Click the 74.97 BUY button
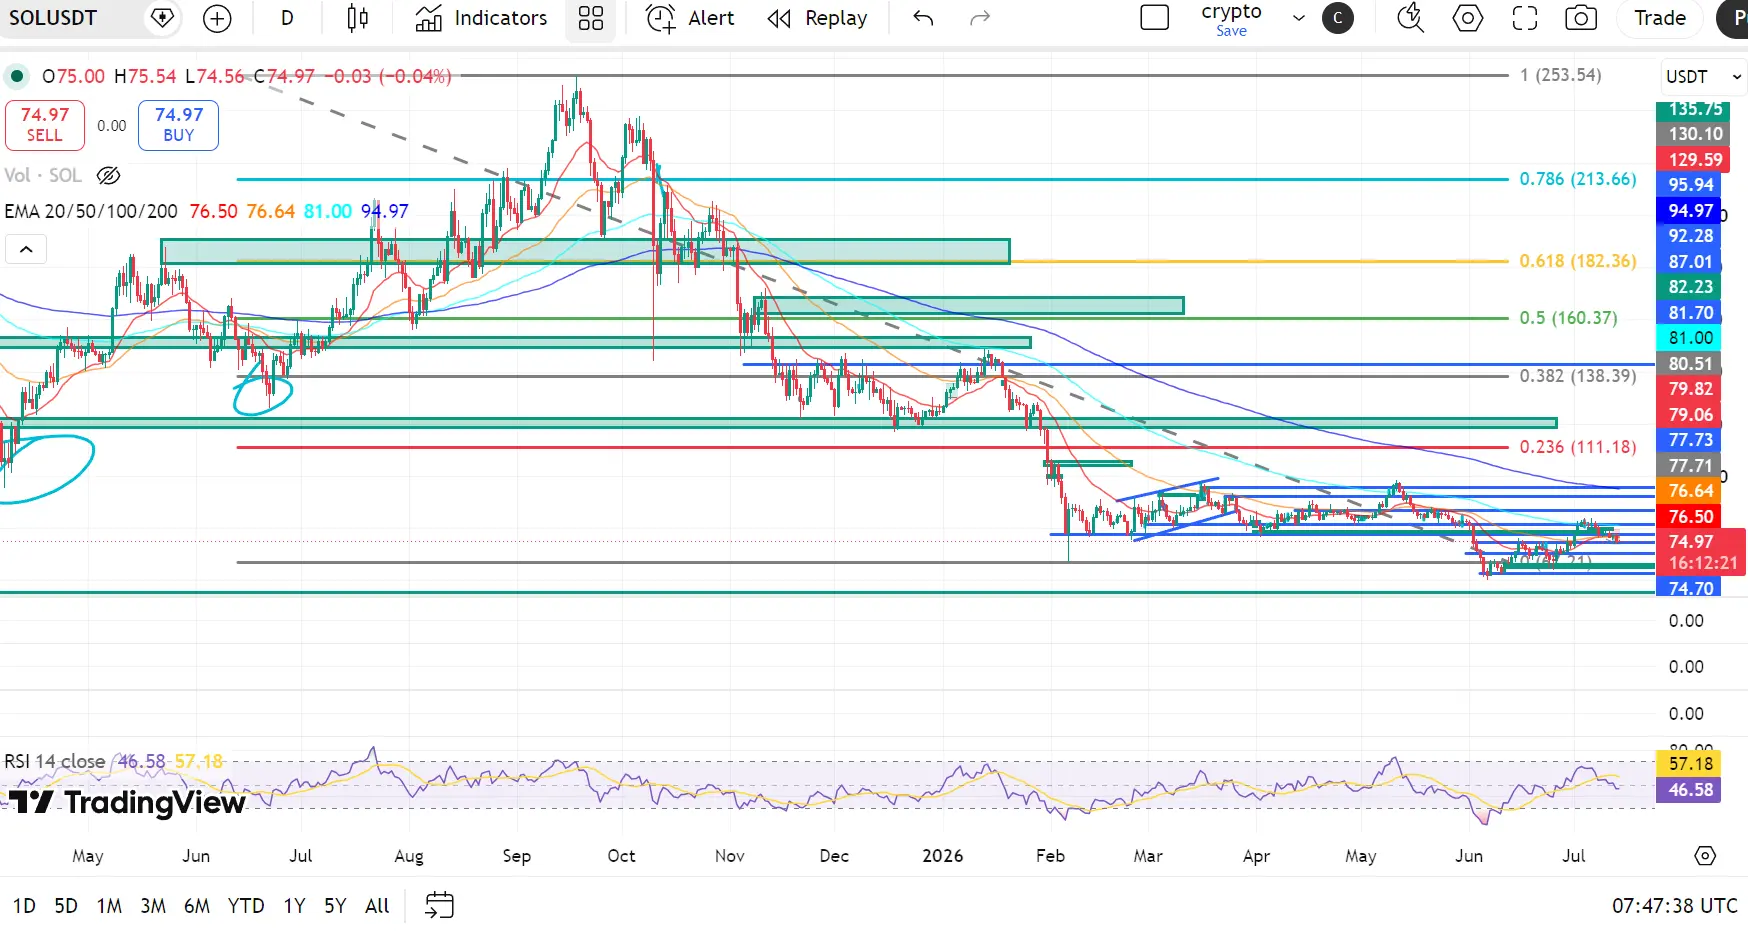The image size is (1748, 931). (178, 125)
